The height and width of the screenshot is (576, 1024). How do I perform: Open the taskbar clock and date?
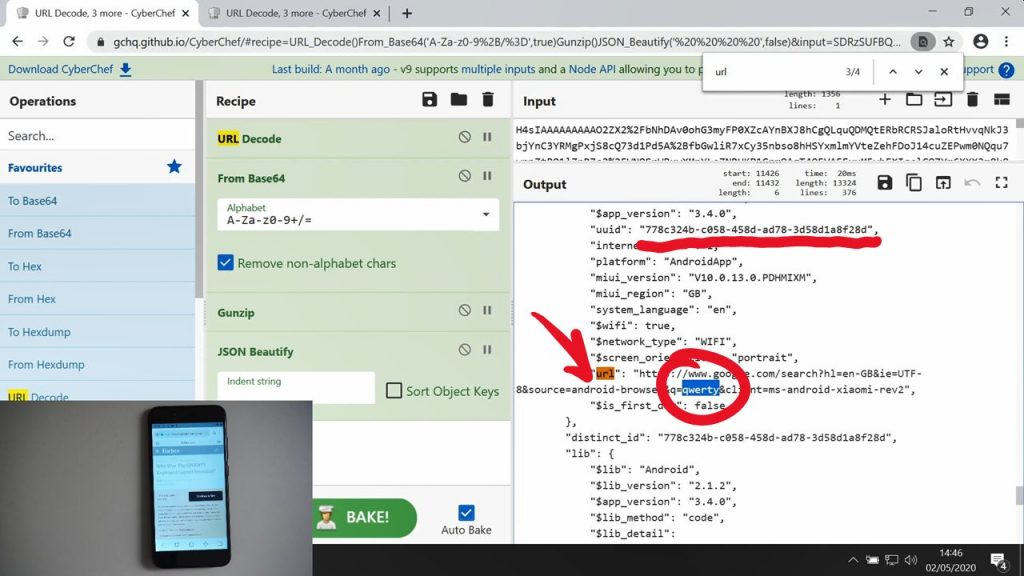(950, 560)
